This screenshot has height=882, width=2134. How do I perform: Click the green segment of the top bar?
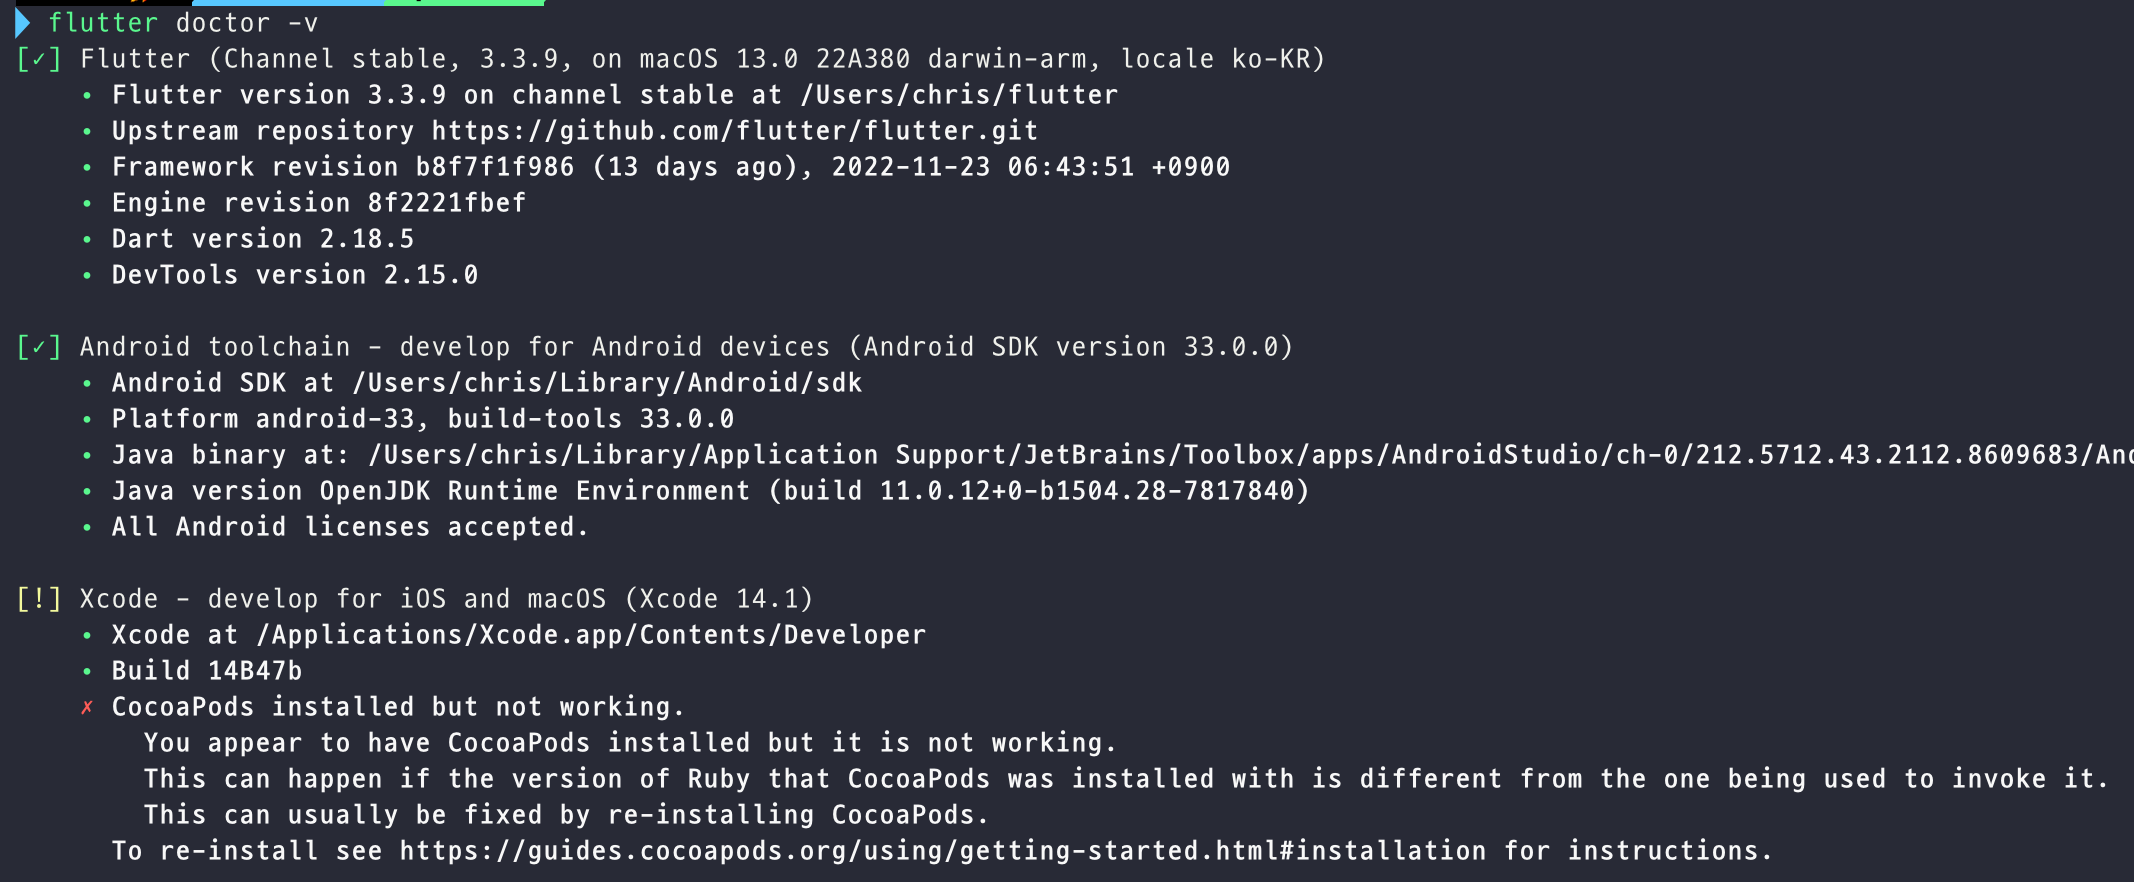coord(464,3)
